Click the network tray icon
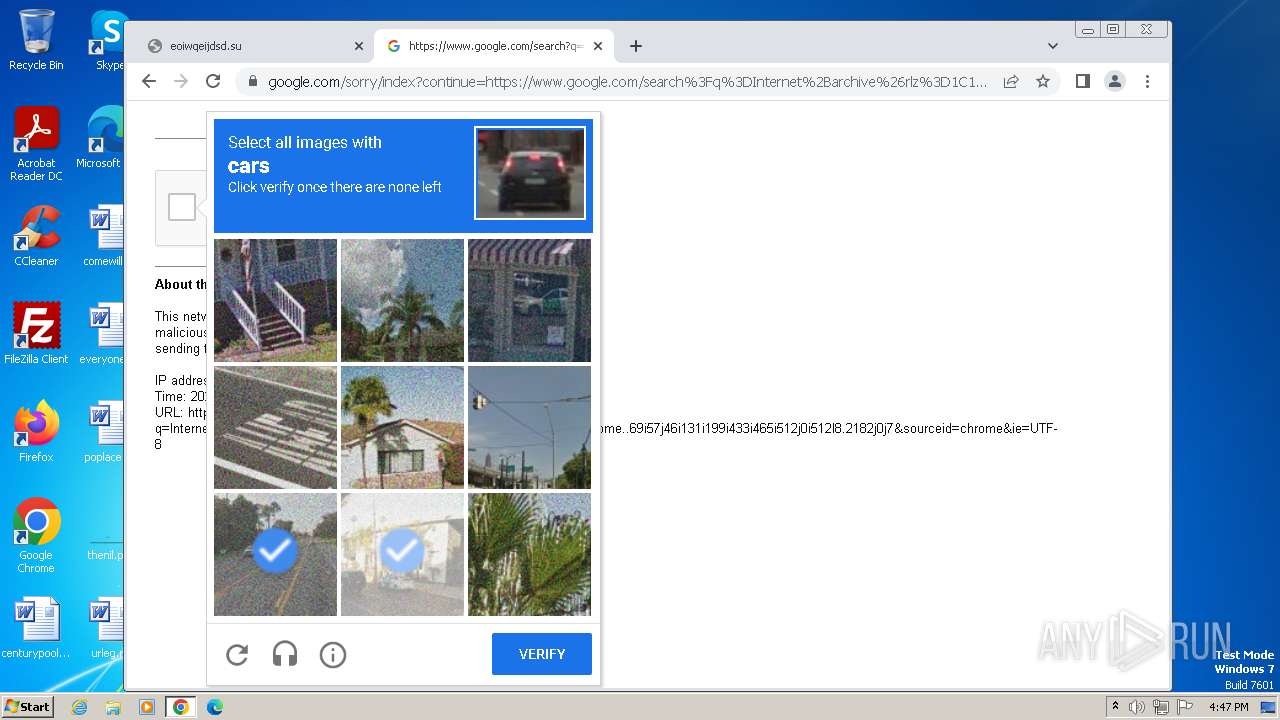Viewport: 1280px width, 720px height. pyautogui.click(x=1160, y=707)
